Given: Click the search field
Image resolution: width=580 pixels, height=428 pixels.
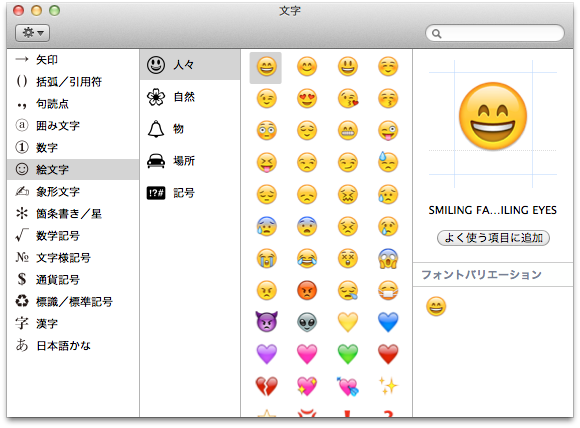Looking at the screenshot, I should [x=495, y=33].
